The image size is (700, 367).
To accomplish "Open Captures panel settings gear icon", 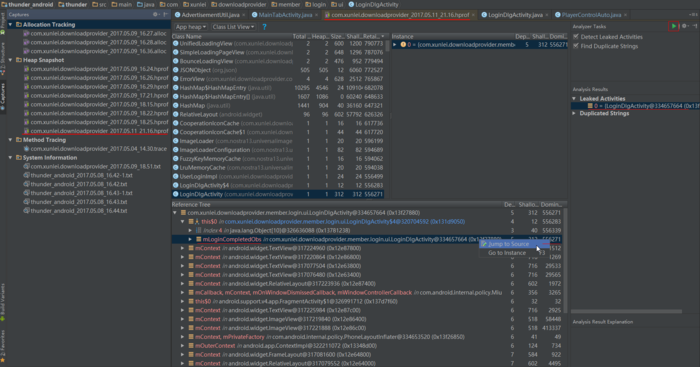I will 155,15.
